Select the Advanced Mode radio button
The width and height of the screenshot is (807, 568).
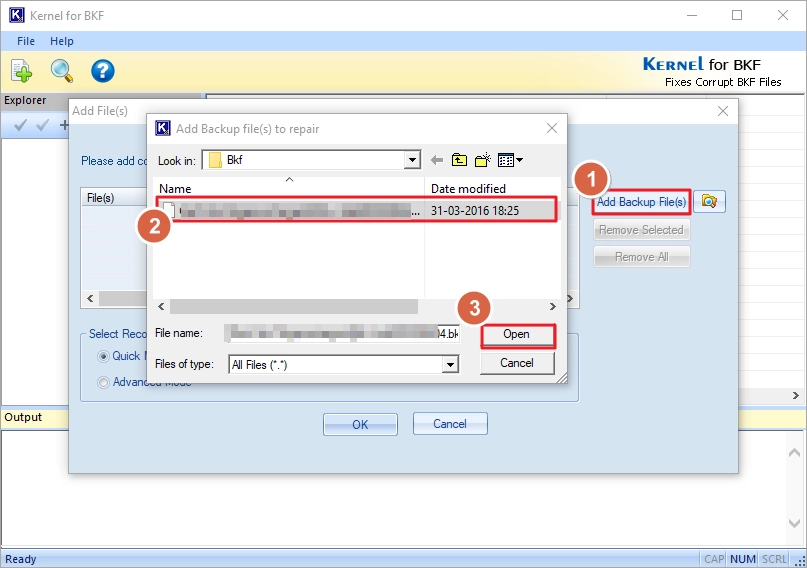[103, 382]
